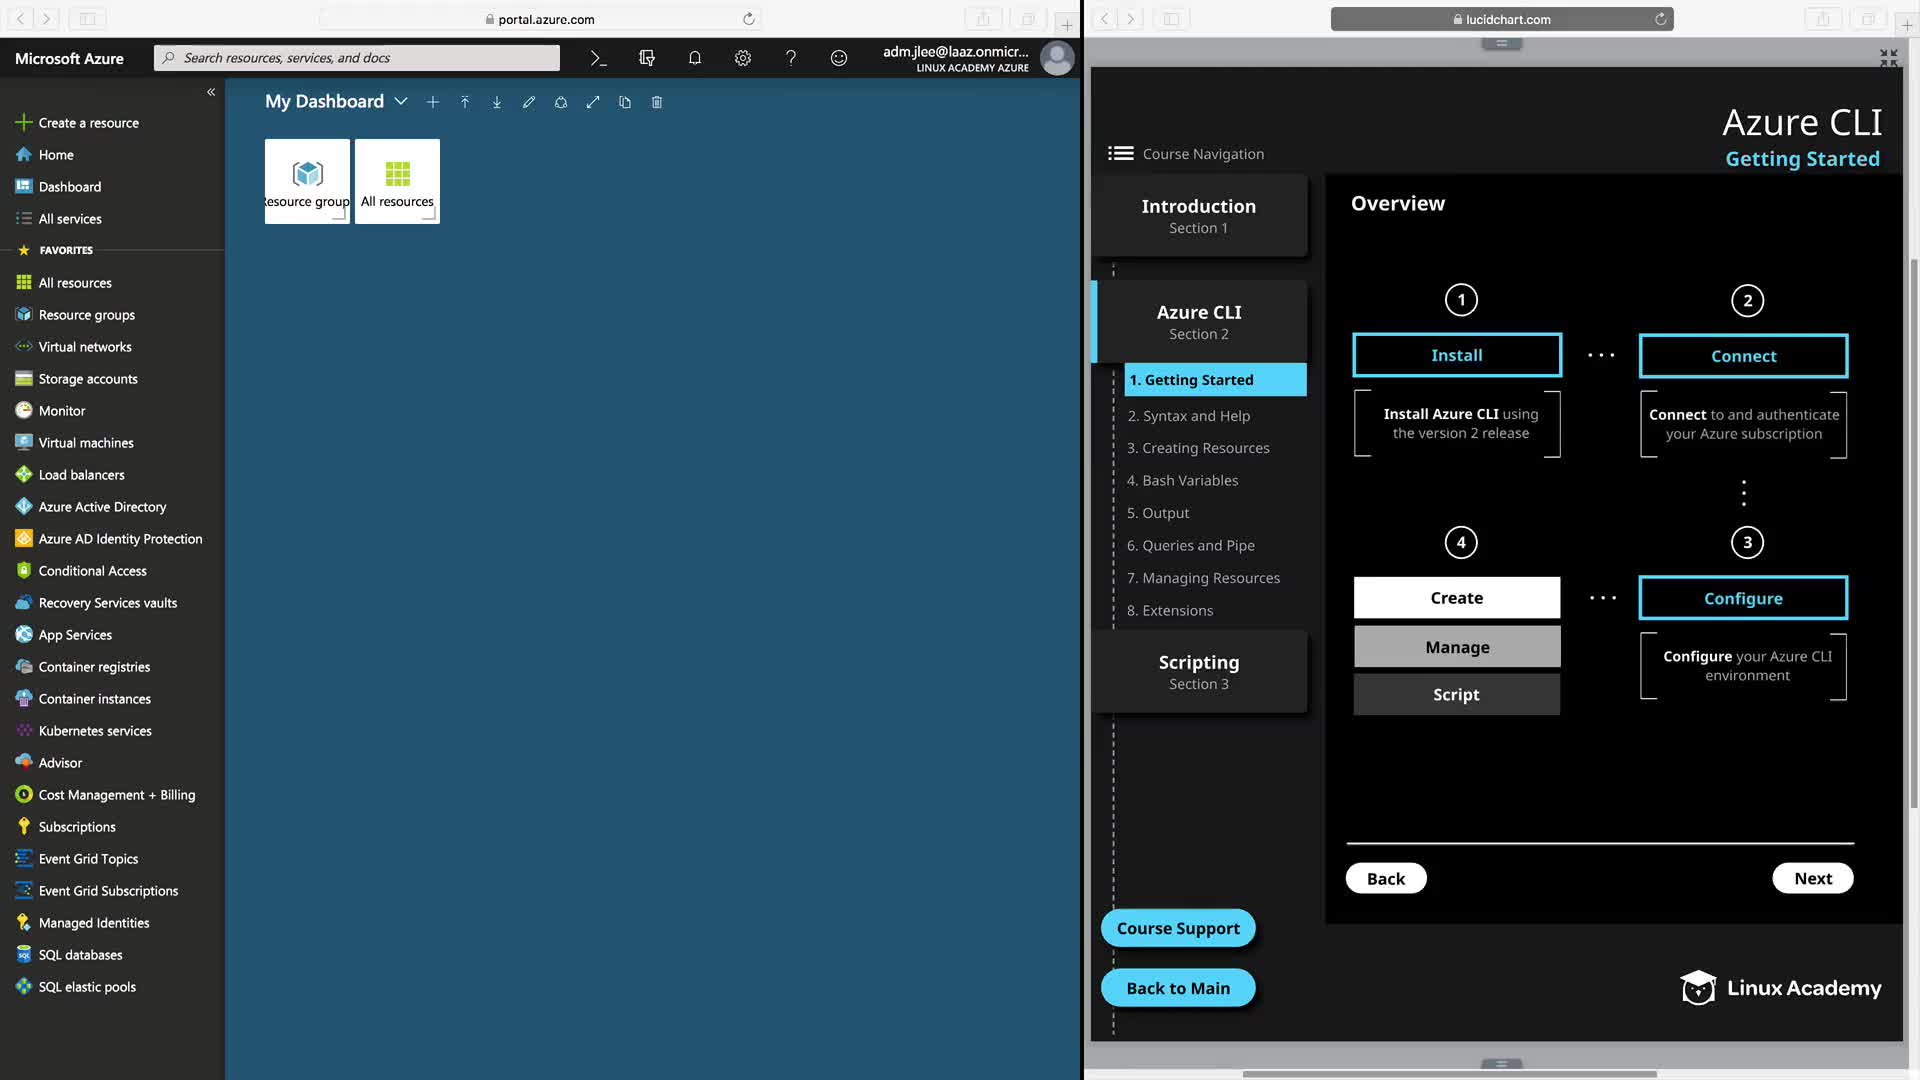The image size is (1920, 1080).
Task: Click the edit dashboard pencil icon
Action: click(529, 102)
